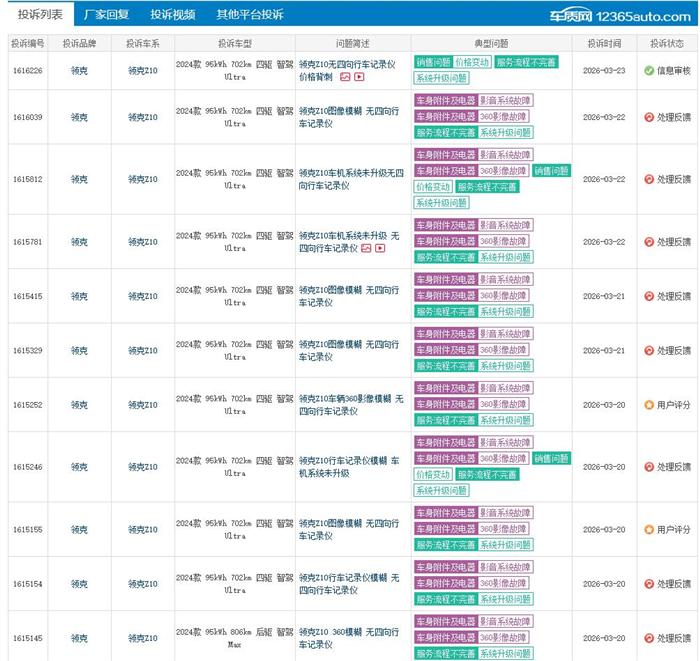Click orange 用户评分 icon for complaint 1615155
The height and width of the screenshot is (661, 700).
click(649, 530)
